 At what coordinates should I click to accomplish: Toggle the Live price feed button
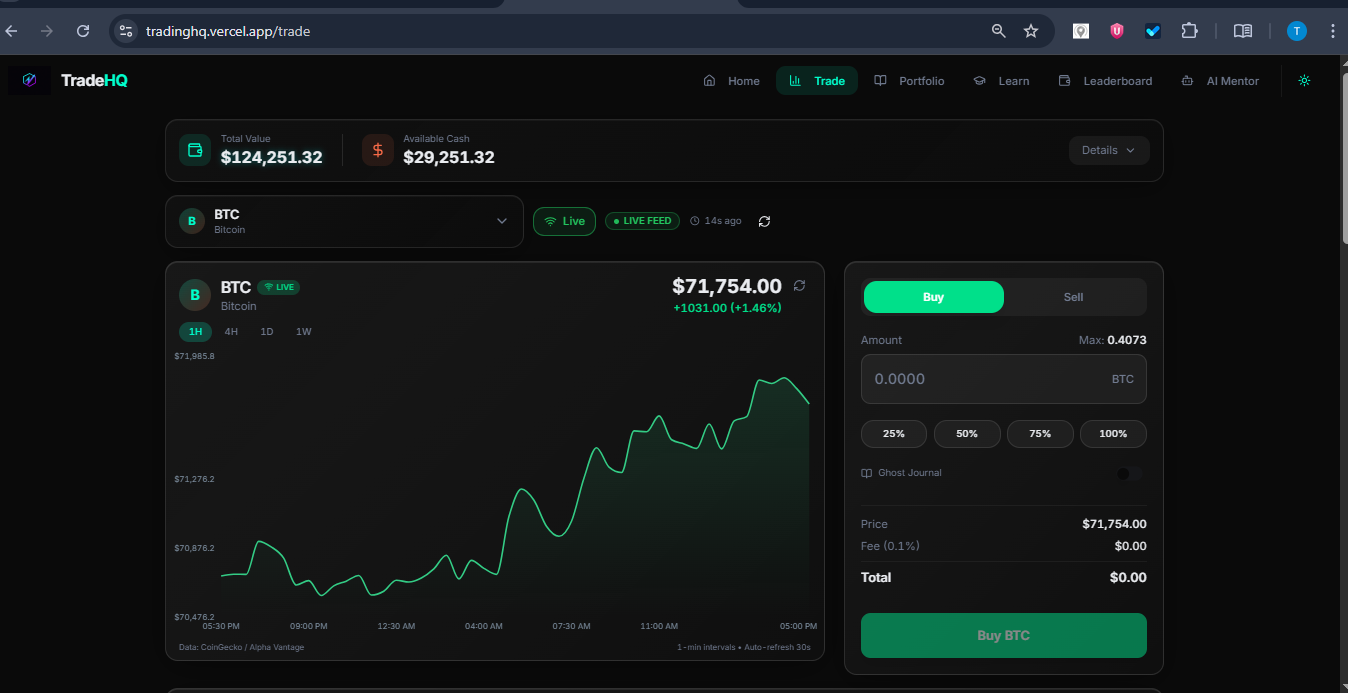click(564, 221)
